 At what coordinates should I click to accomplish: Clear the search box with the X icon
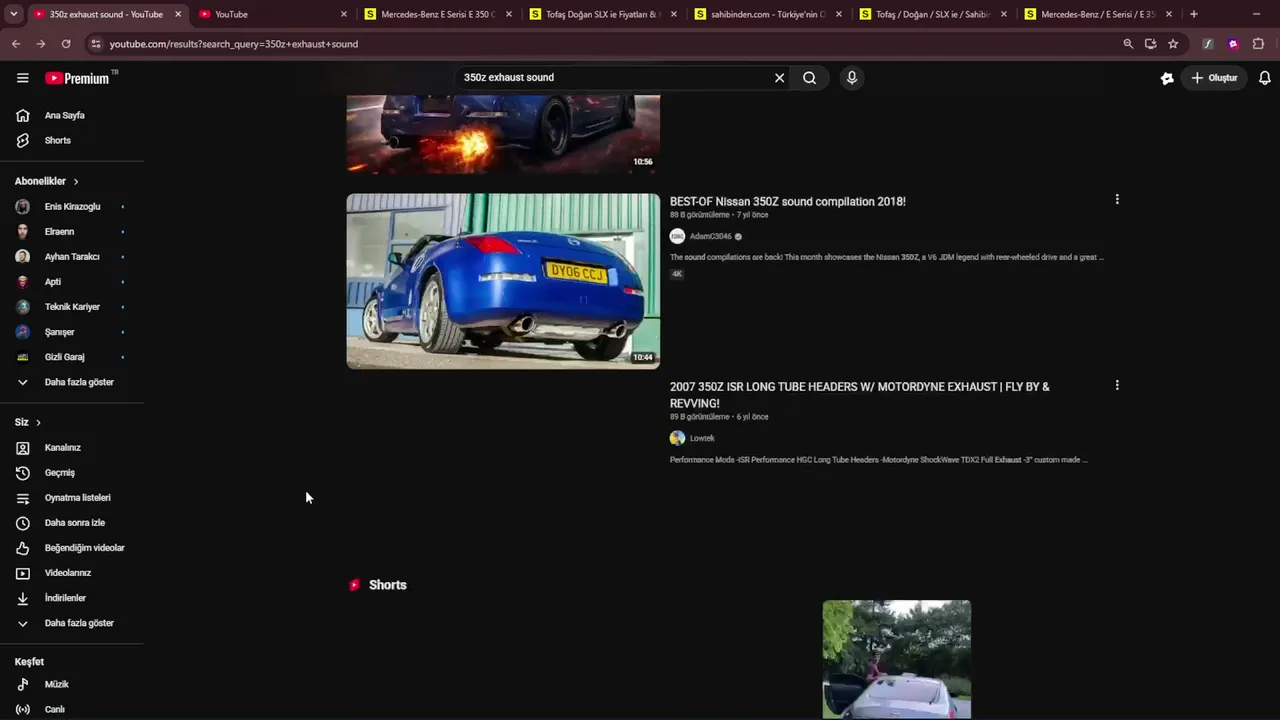780,78
